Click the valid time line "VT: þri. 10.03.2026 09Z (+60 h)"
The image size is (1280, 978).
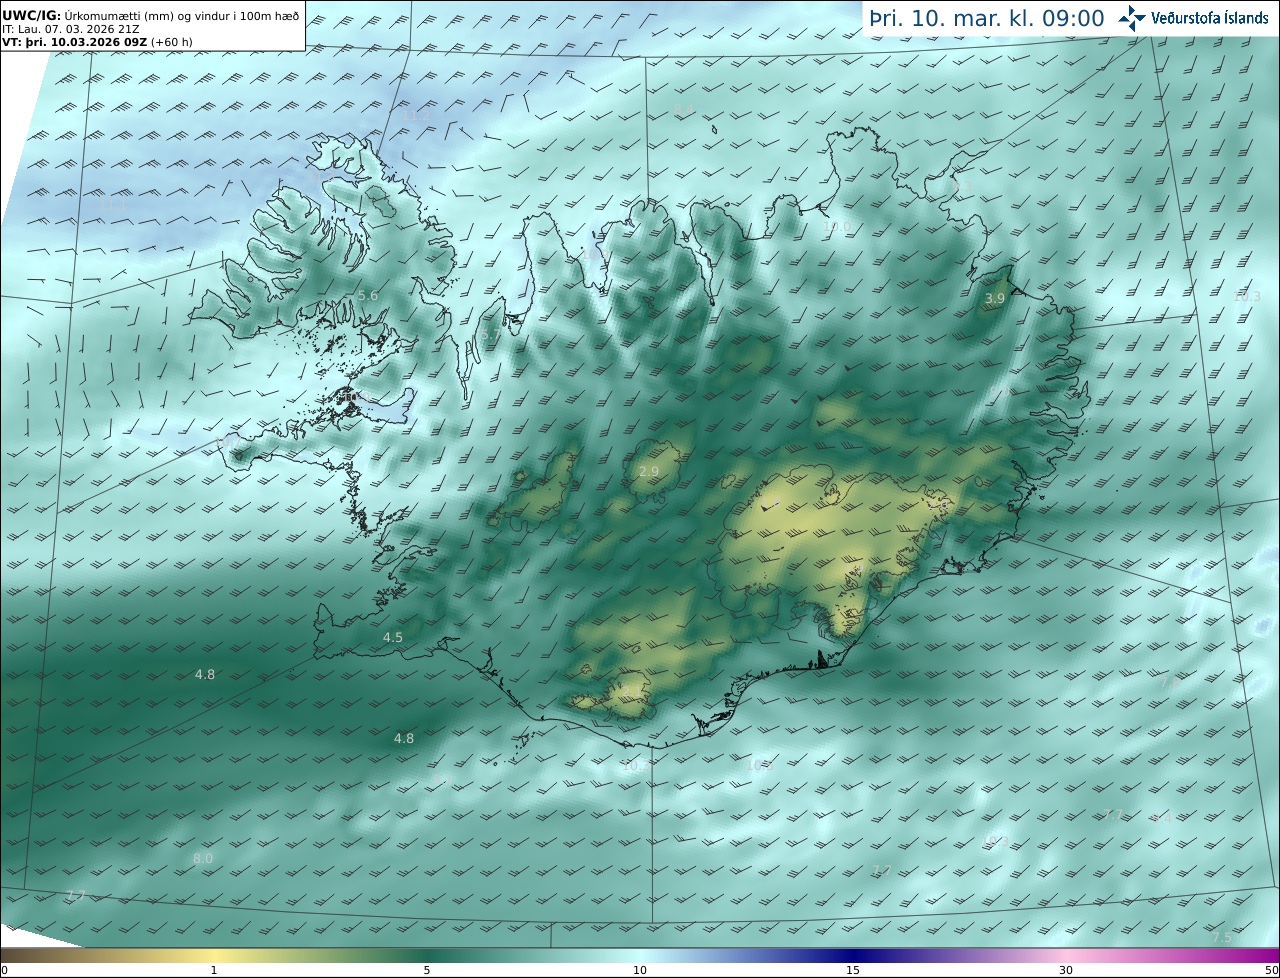click(97, 43)
